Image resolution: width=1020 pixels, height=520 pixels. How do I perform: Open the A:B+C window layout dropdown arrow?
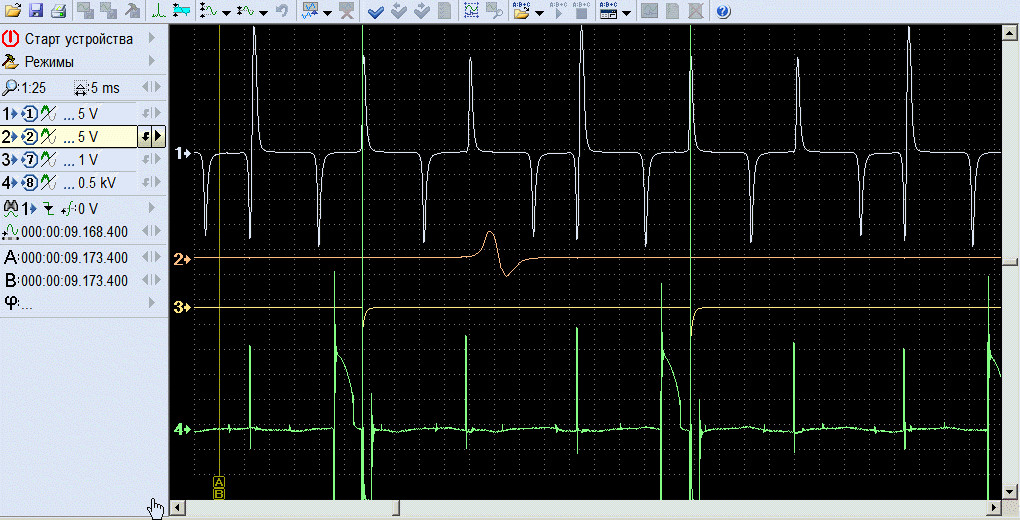626,12
